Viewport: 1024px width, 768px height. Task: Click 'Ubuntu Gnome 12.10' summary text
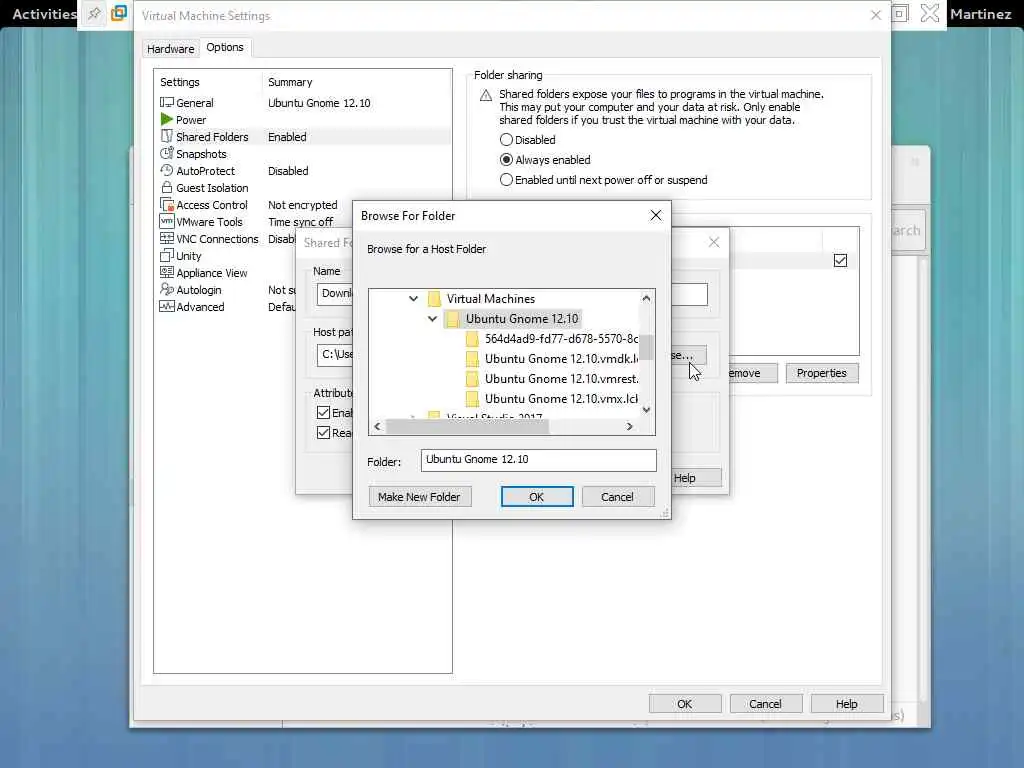(x=319, y=103)
